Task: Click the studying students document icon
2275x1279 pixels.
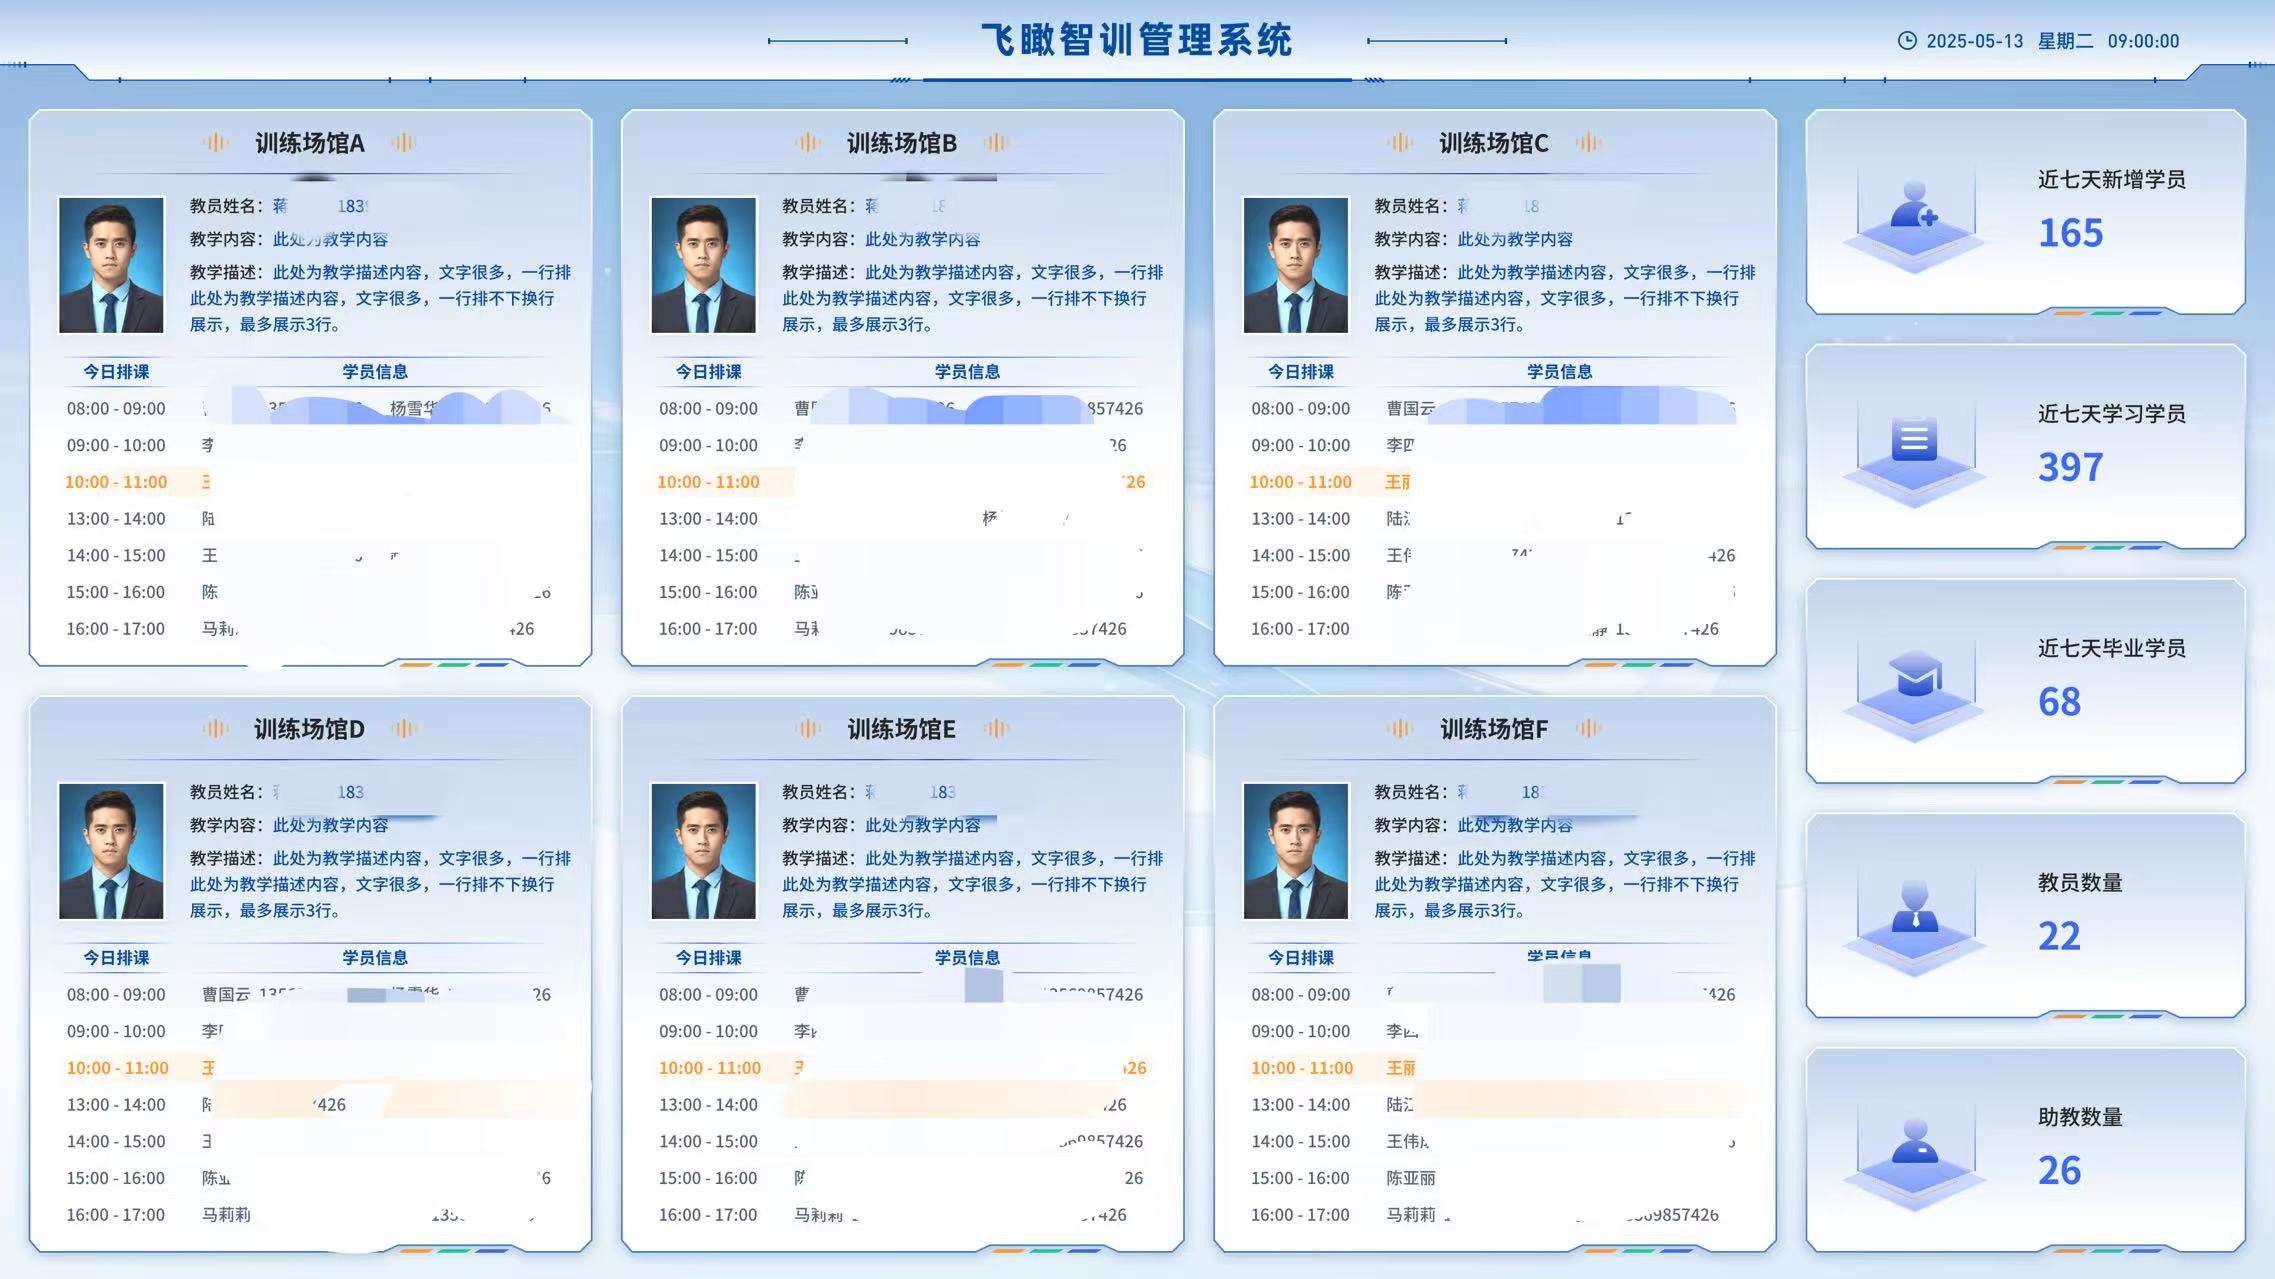Action: (x=1914, y=440)
